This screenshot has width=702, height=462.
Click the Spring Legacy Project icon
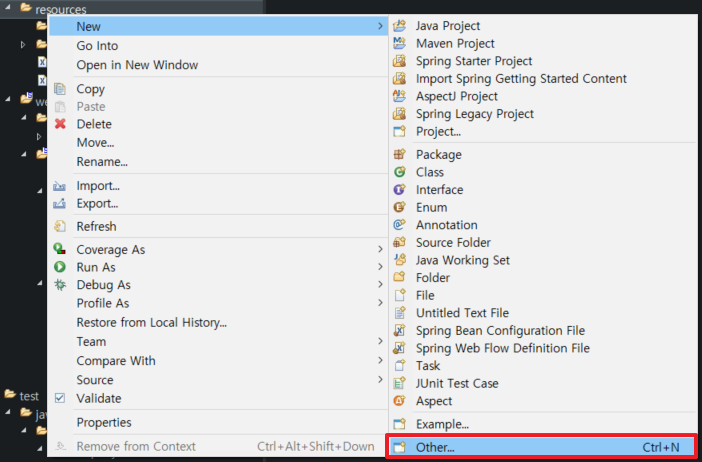(399, 114)
